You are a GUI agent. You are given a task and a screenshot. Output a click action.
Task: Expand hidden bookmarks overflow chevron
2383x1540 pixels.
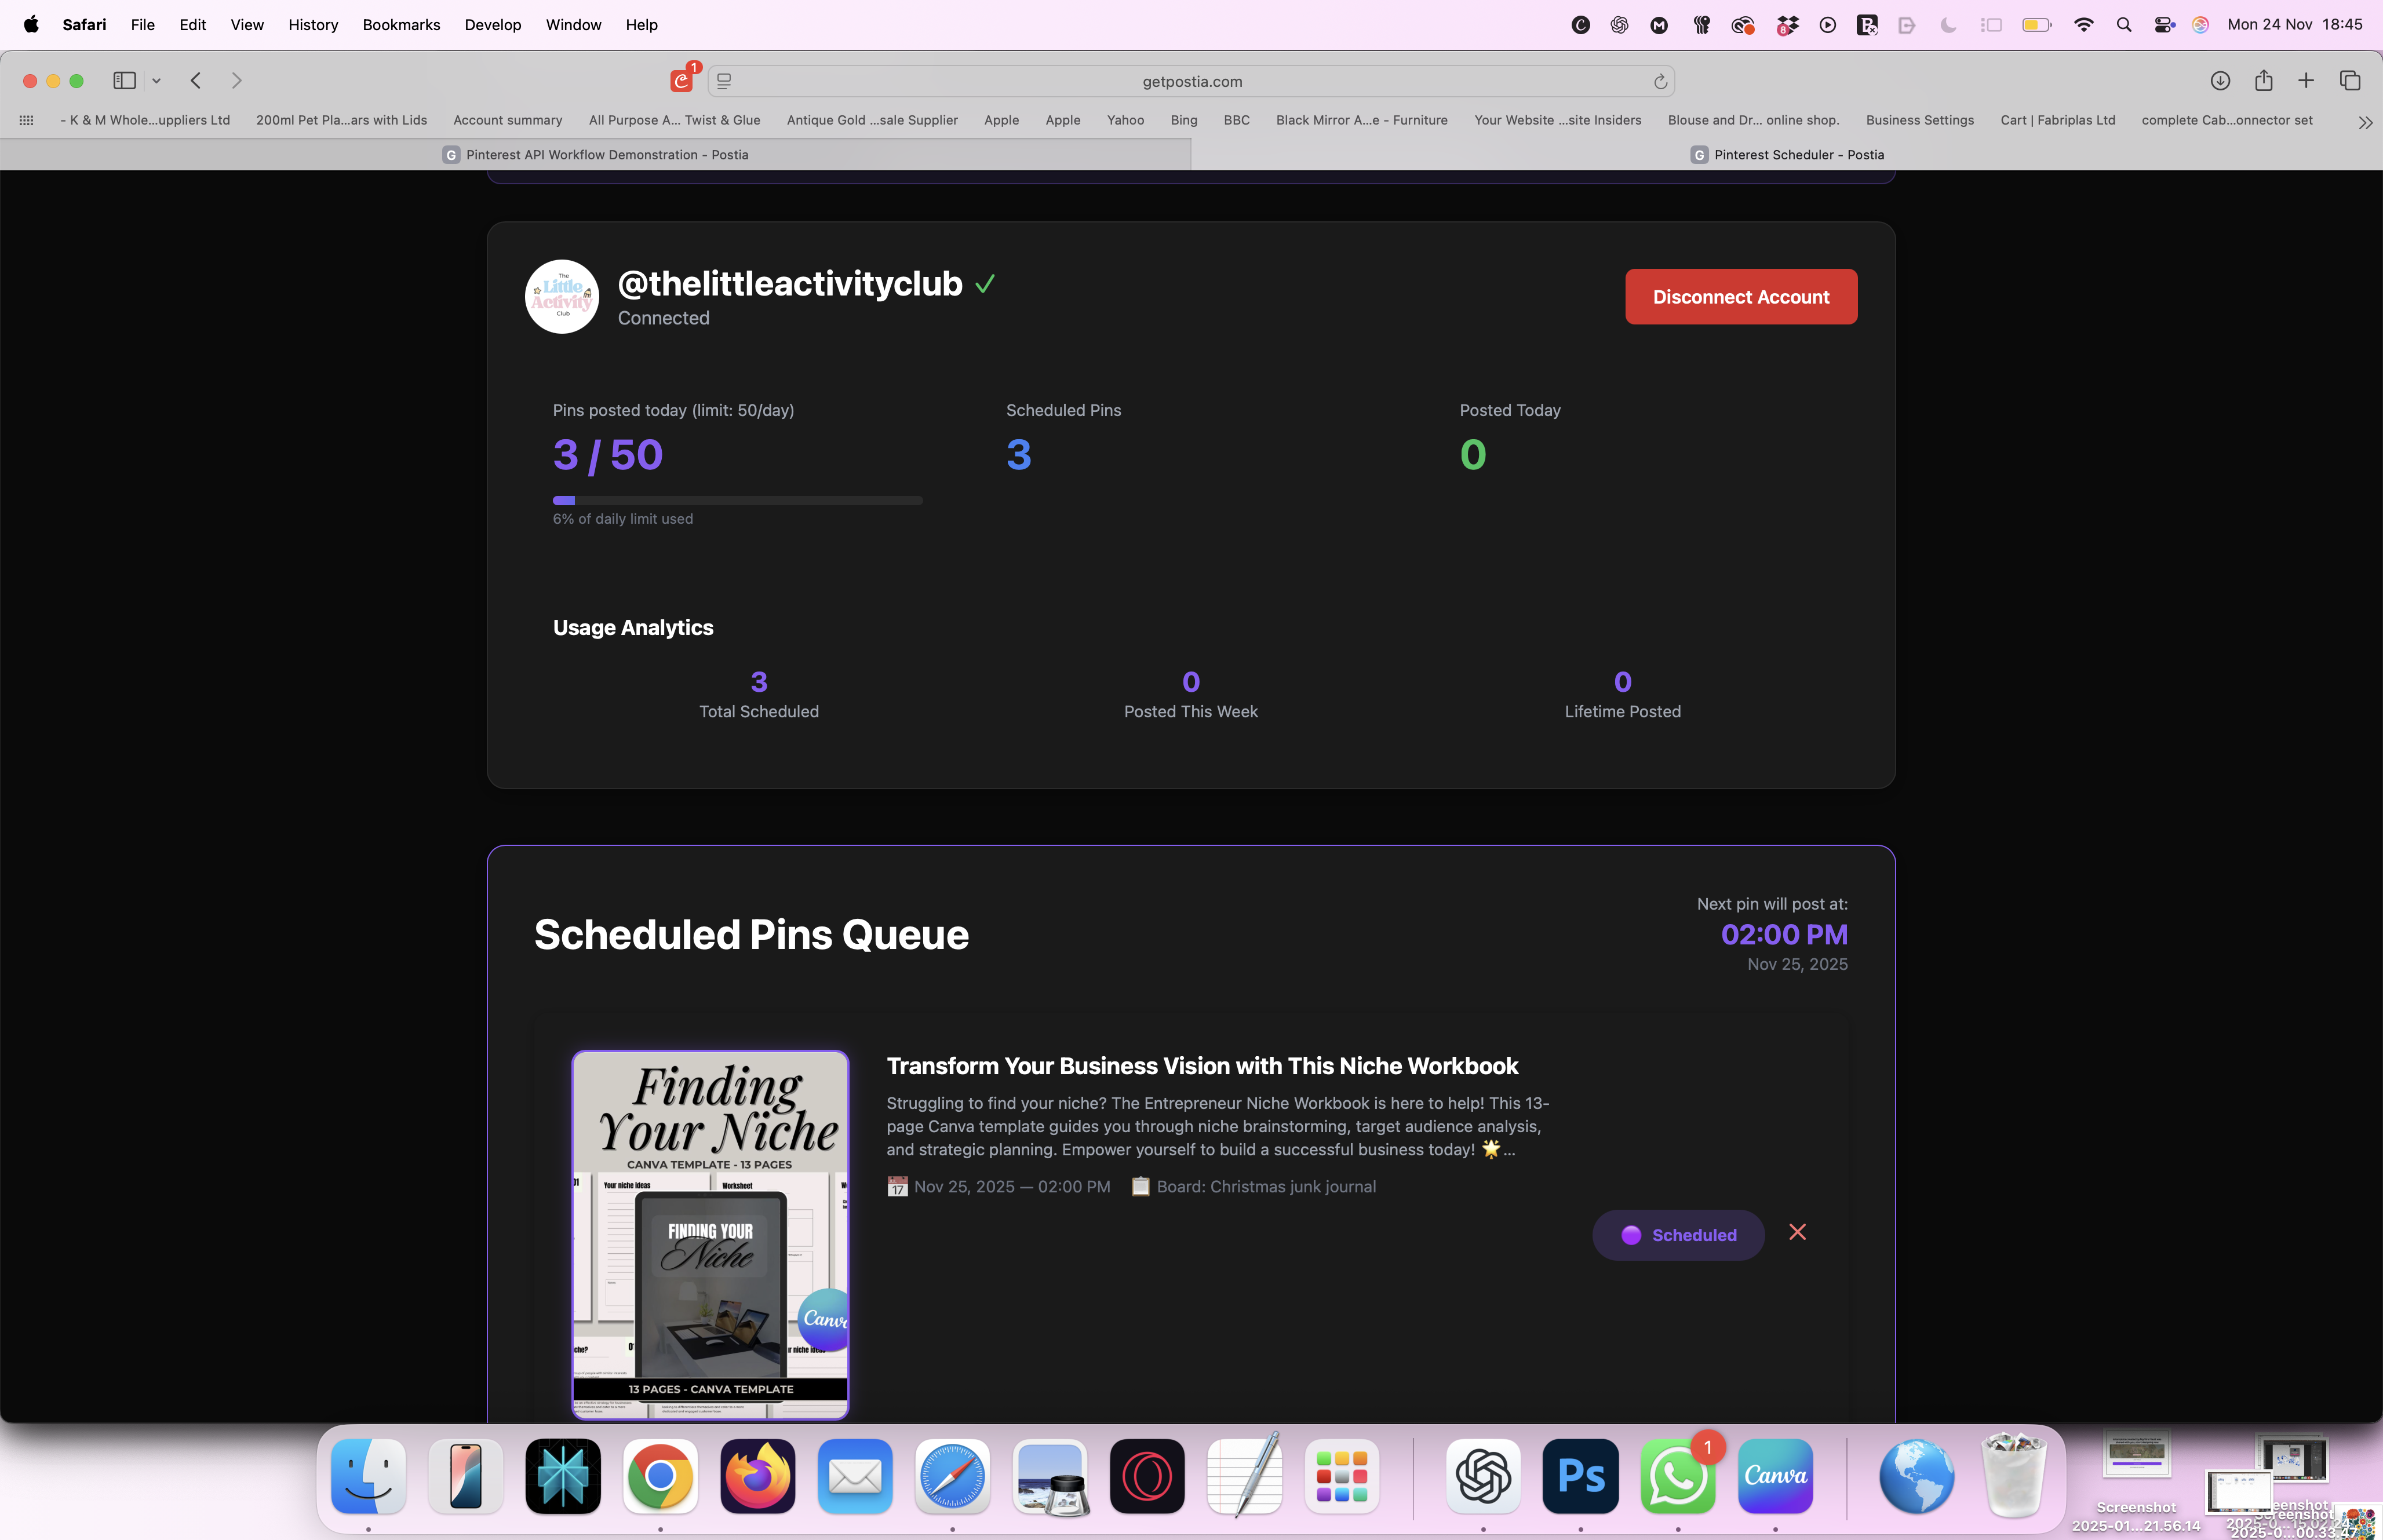point(2365,122)
